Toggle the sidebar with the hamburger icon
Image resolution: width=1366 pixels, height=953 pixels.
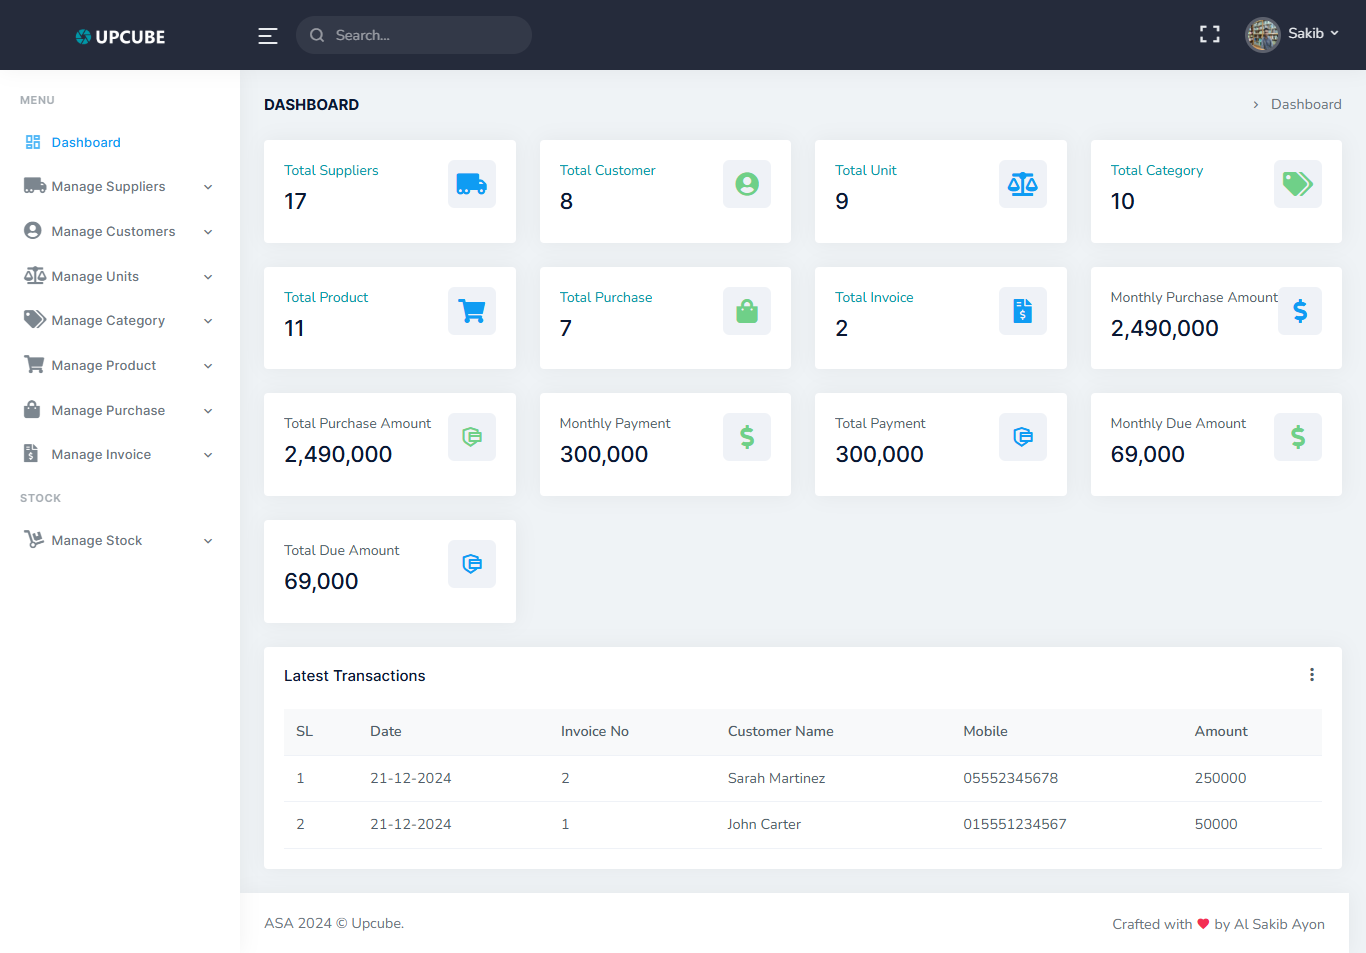268,36
